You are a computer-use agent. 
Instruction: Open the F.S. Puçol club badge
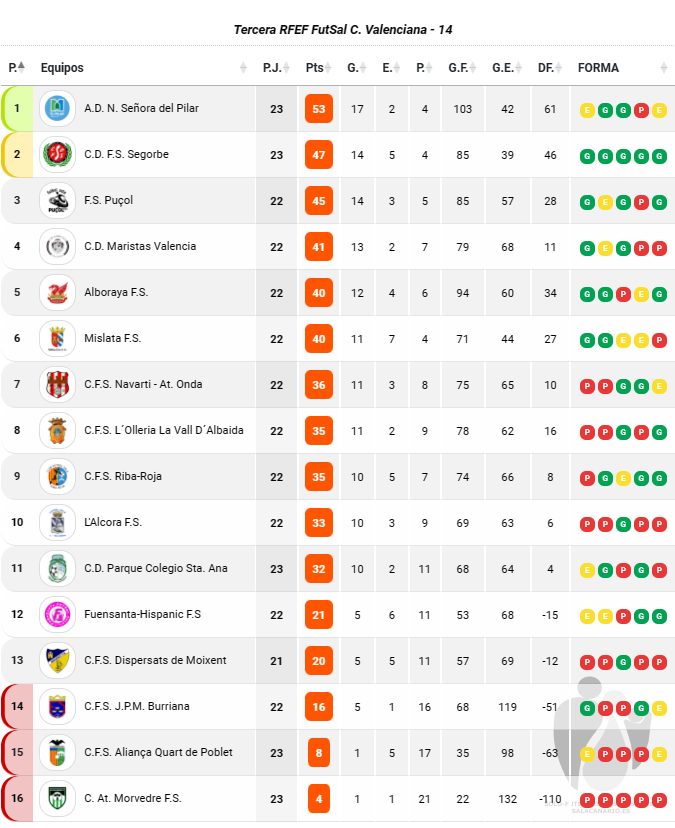57,201
